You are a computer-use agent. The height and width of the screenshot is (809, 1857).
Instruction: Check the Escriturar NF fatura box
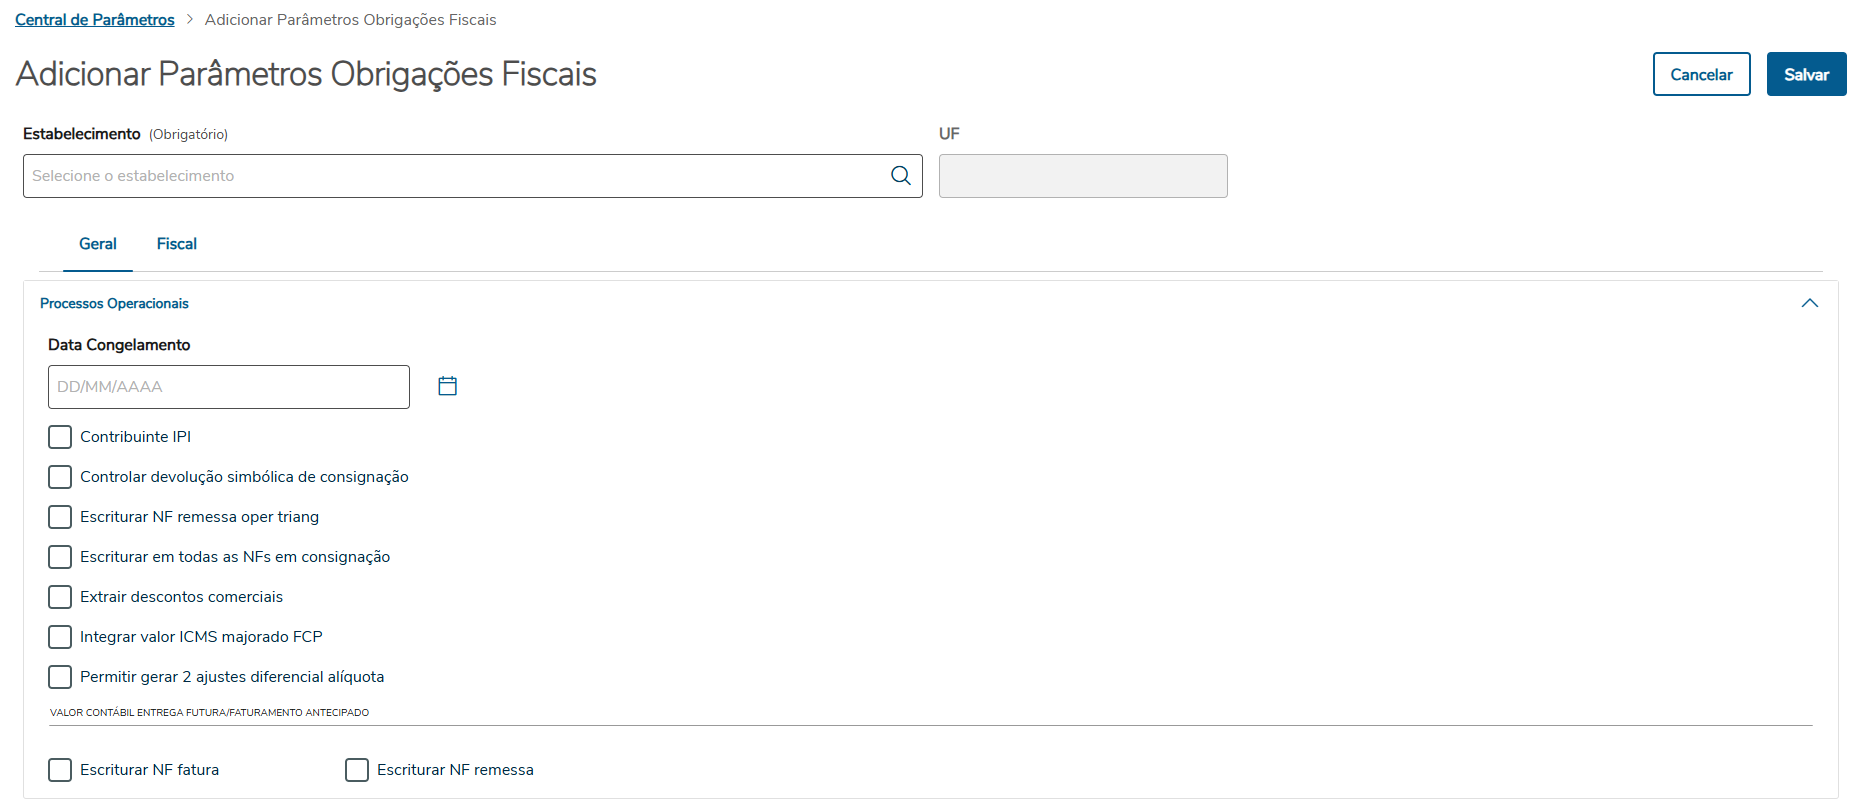click(60, 770)
